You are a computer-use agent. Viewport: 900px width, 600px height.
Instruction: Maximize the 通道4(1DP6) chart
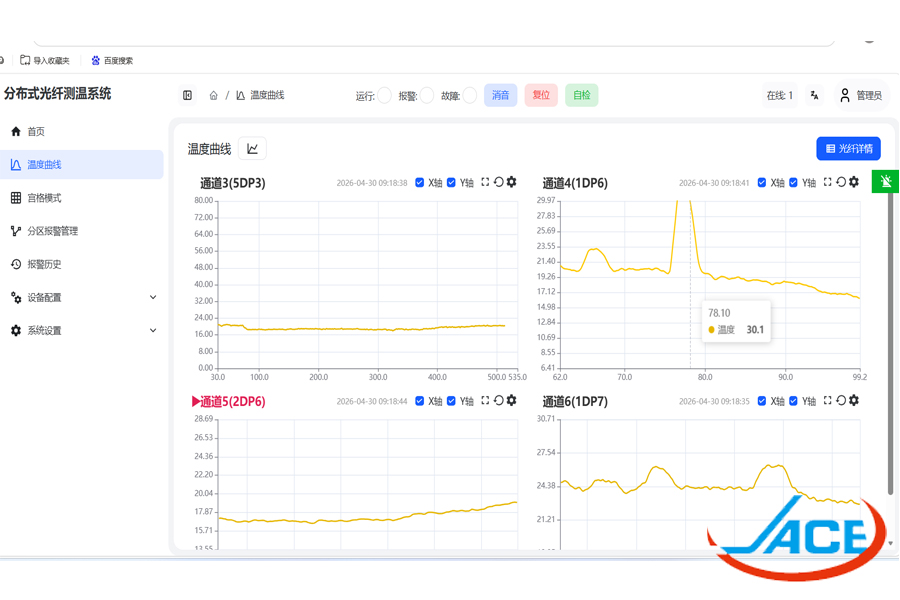click(x=827, y=182)
